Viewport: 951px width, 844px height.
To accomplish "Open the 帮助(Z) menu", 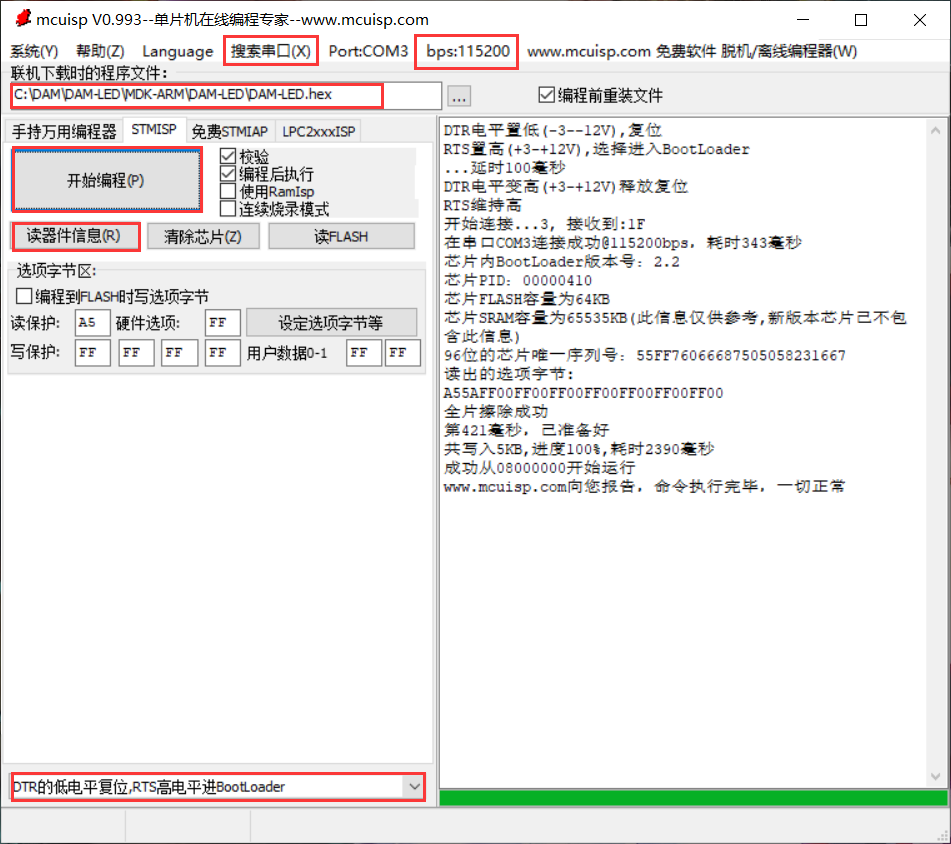I will tap(100, 52).
